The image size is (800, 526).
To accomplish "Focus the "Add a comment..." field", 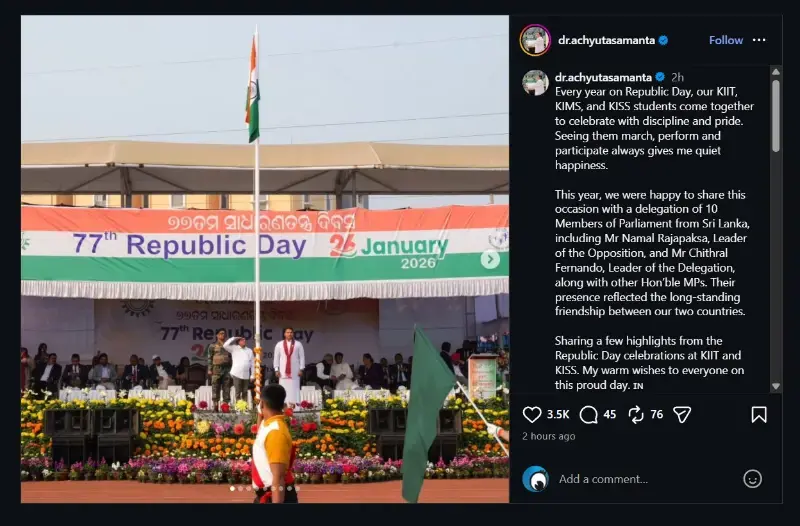I will click(640, 479).
